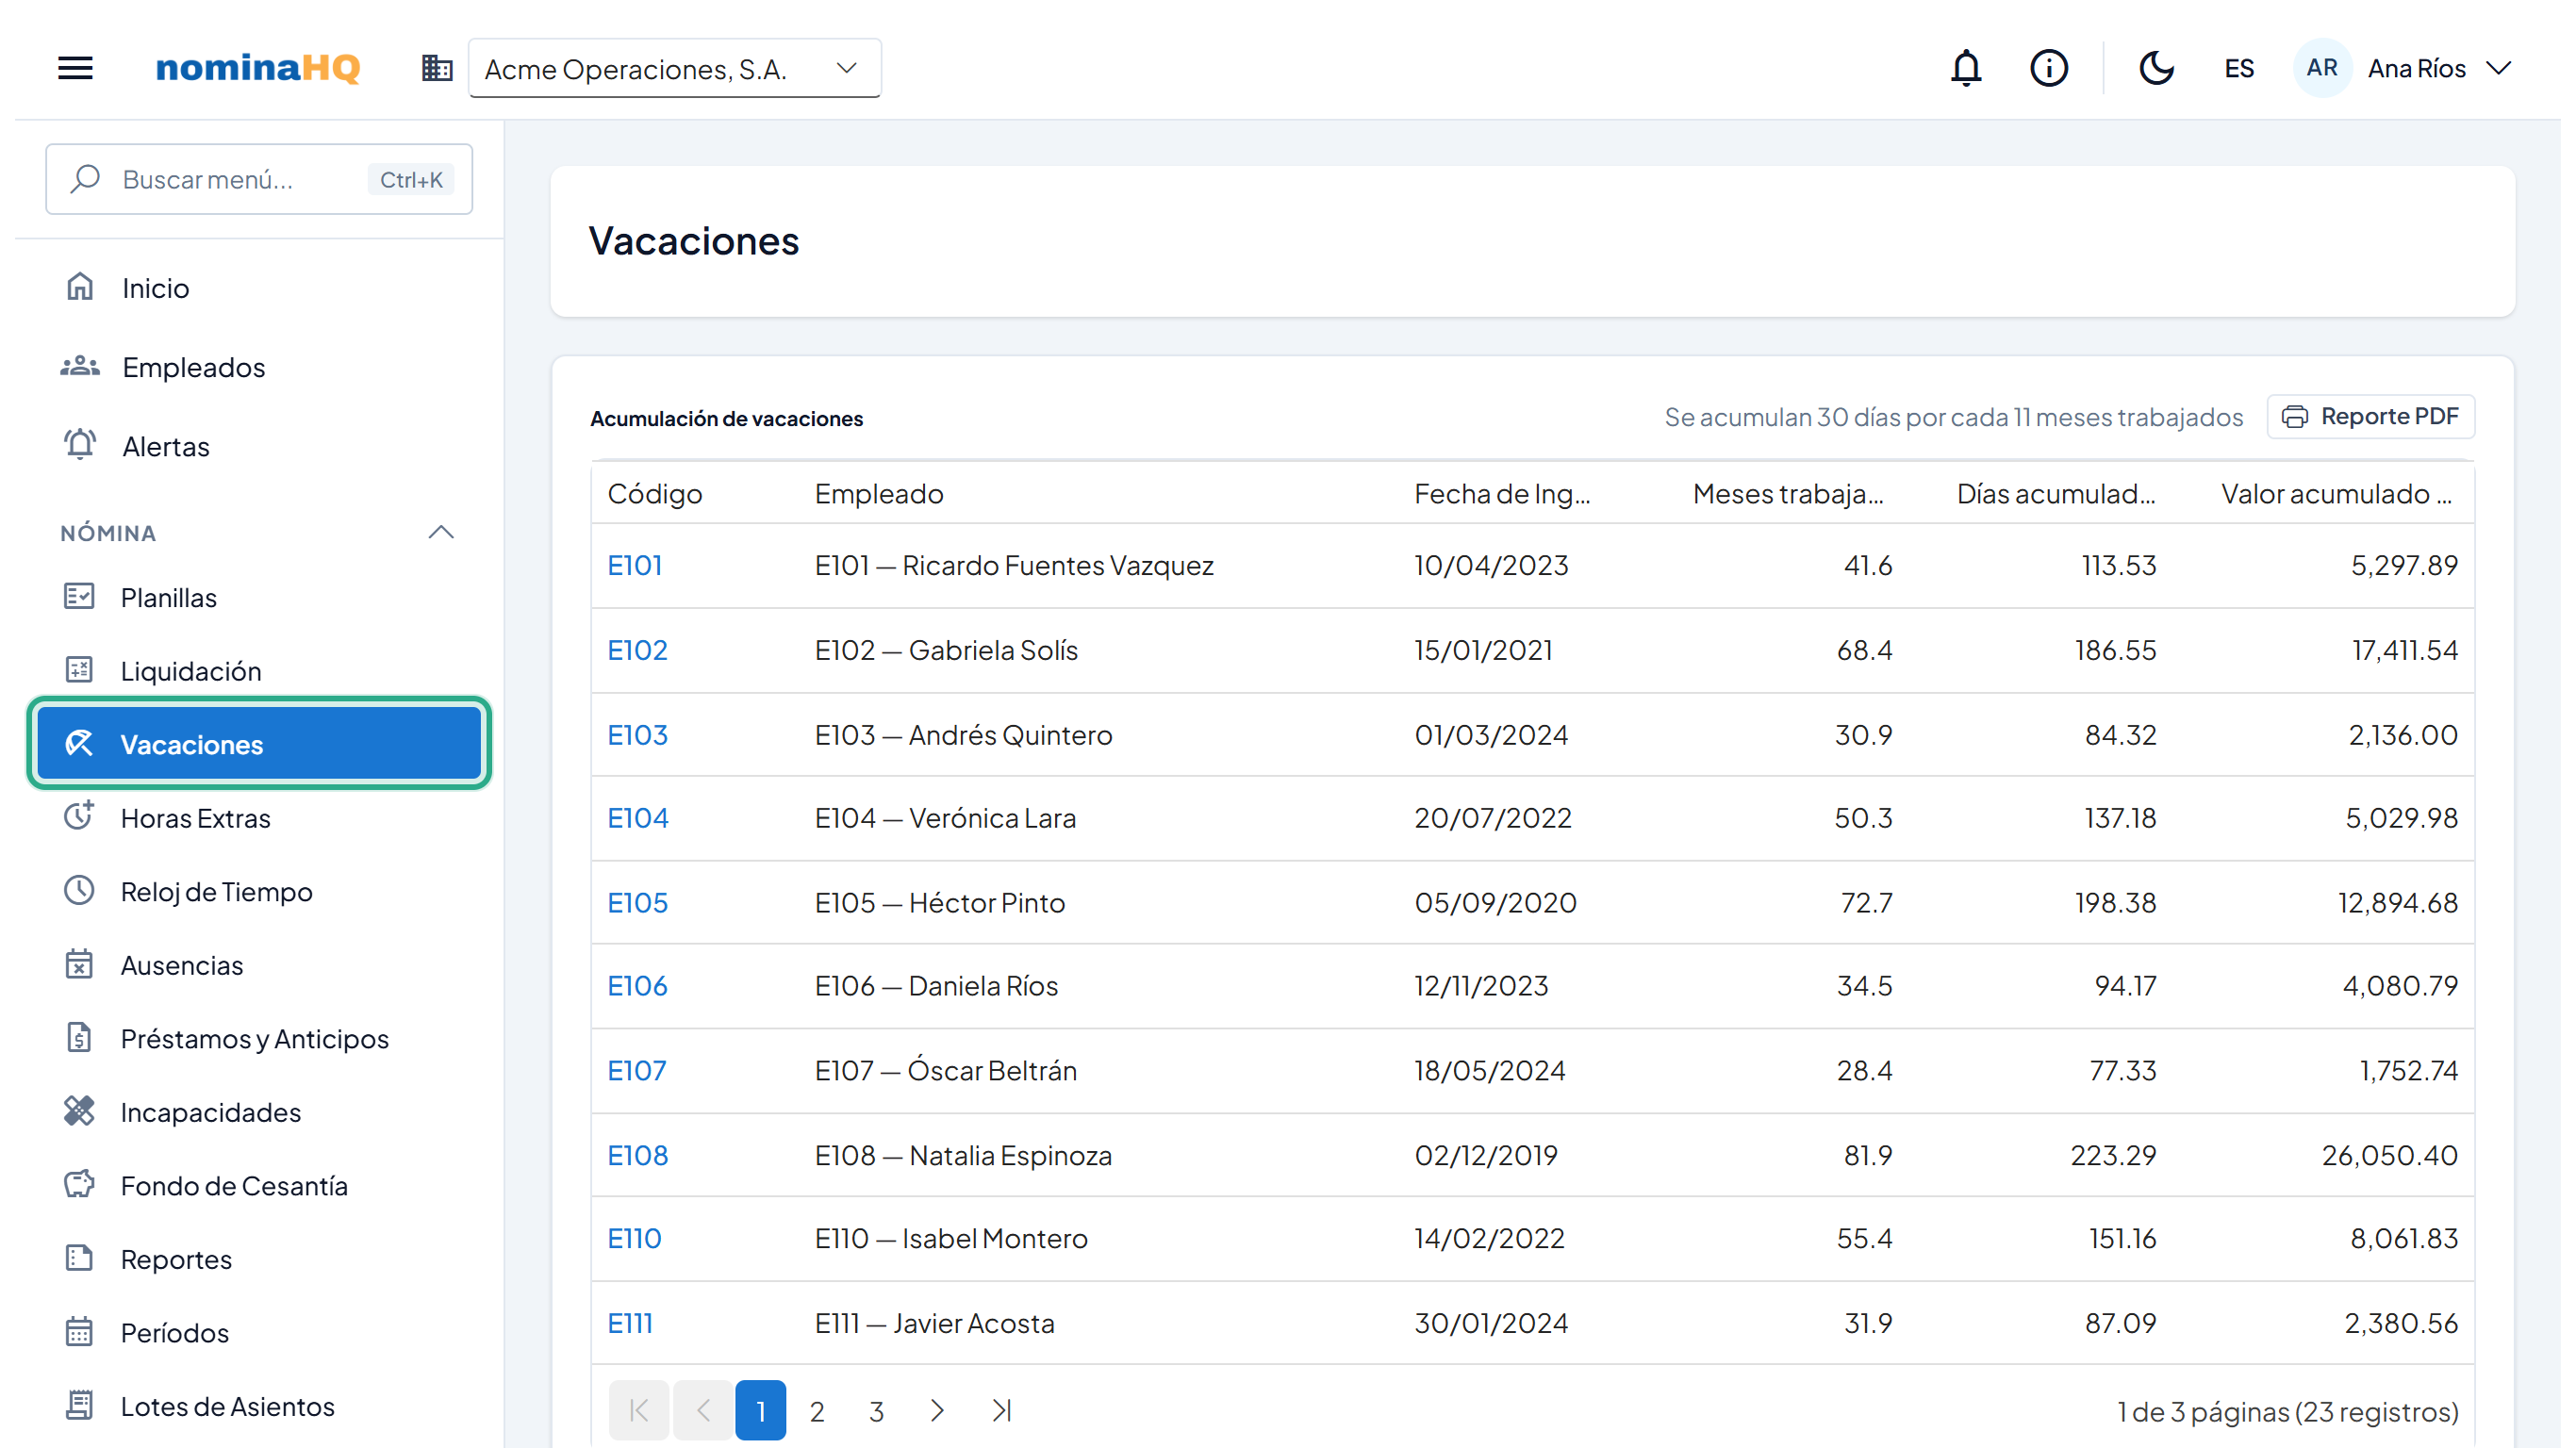Switch language via ES button
The width and height of the screenshot is (2576, 1448).
coord(2239,69)
